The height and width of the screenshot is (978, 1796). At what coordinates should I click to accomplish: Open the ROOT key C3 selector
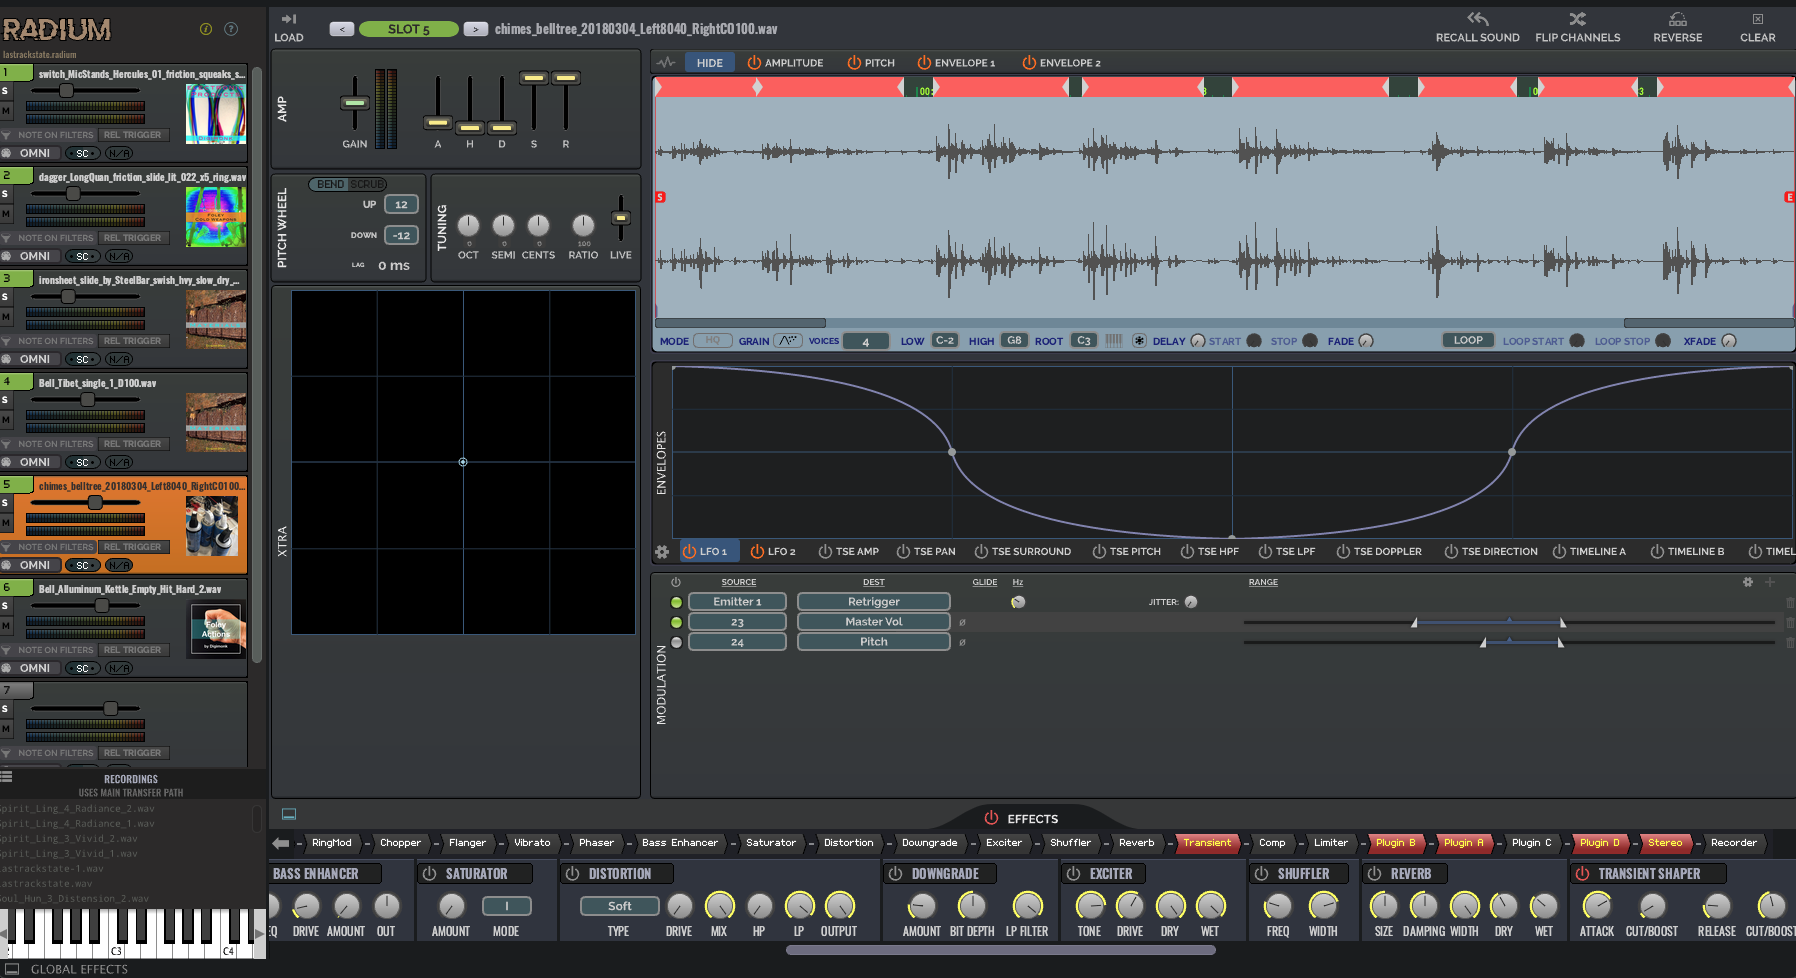[1084, 341]
